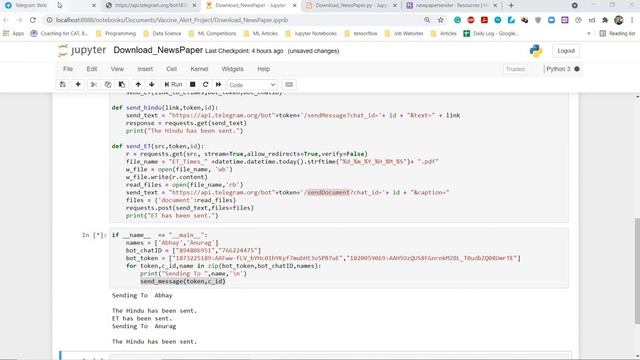Screen dimensions: 640x360
Task: Copy selected cells icon
Action: click(x=108, y=84)
